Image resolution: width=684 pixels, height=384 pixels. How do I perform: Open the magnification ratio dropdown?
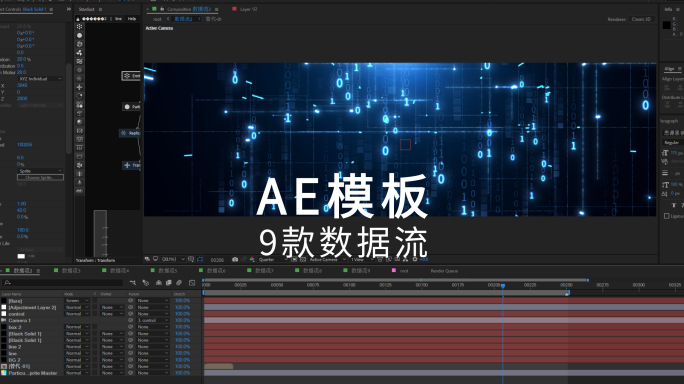click(x=173, y=259)
